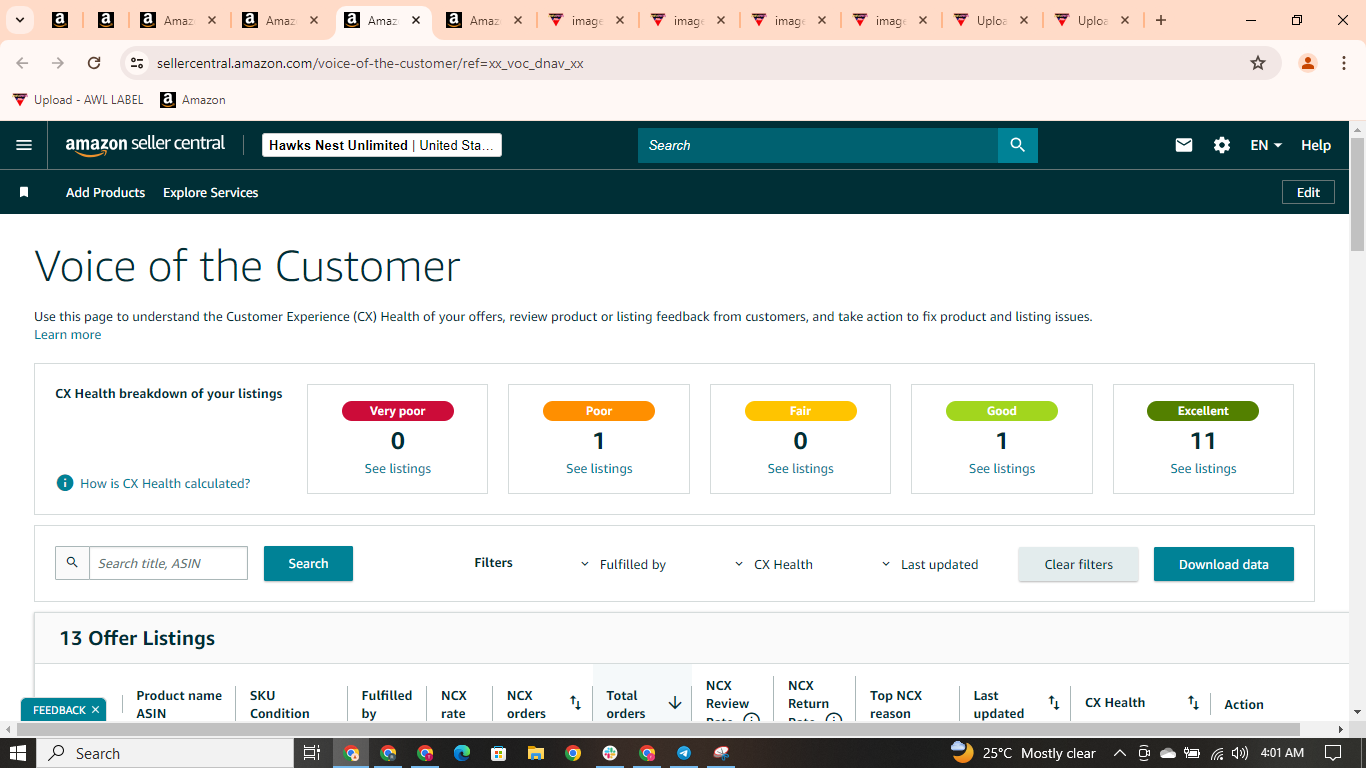
Task: Click the Edit button
Action: coord(1308,192)
